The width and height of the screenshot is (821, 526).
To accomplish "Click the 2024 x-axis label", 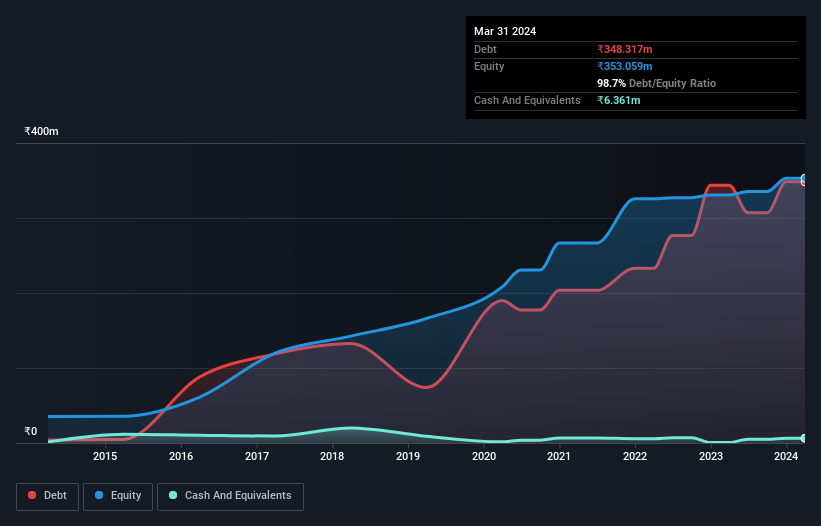I will pos(786,456).
